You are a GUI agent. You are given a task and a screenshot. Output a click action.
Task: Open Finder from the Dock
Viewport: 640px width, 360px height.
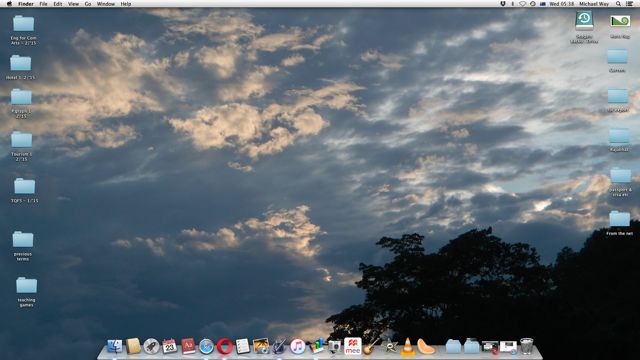pyautogui.click(x=115, y=347)
